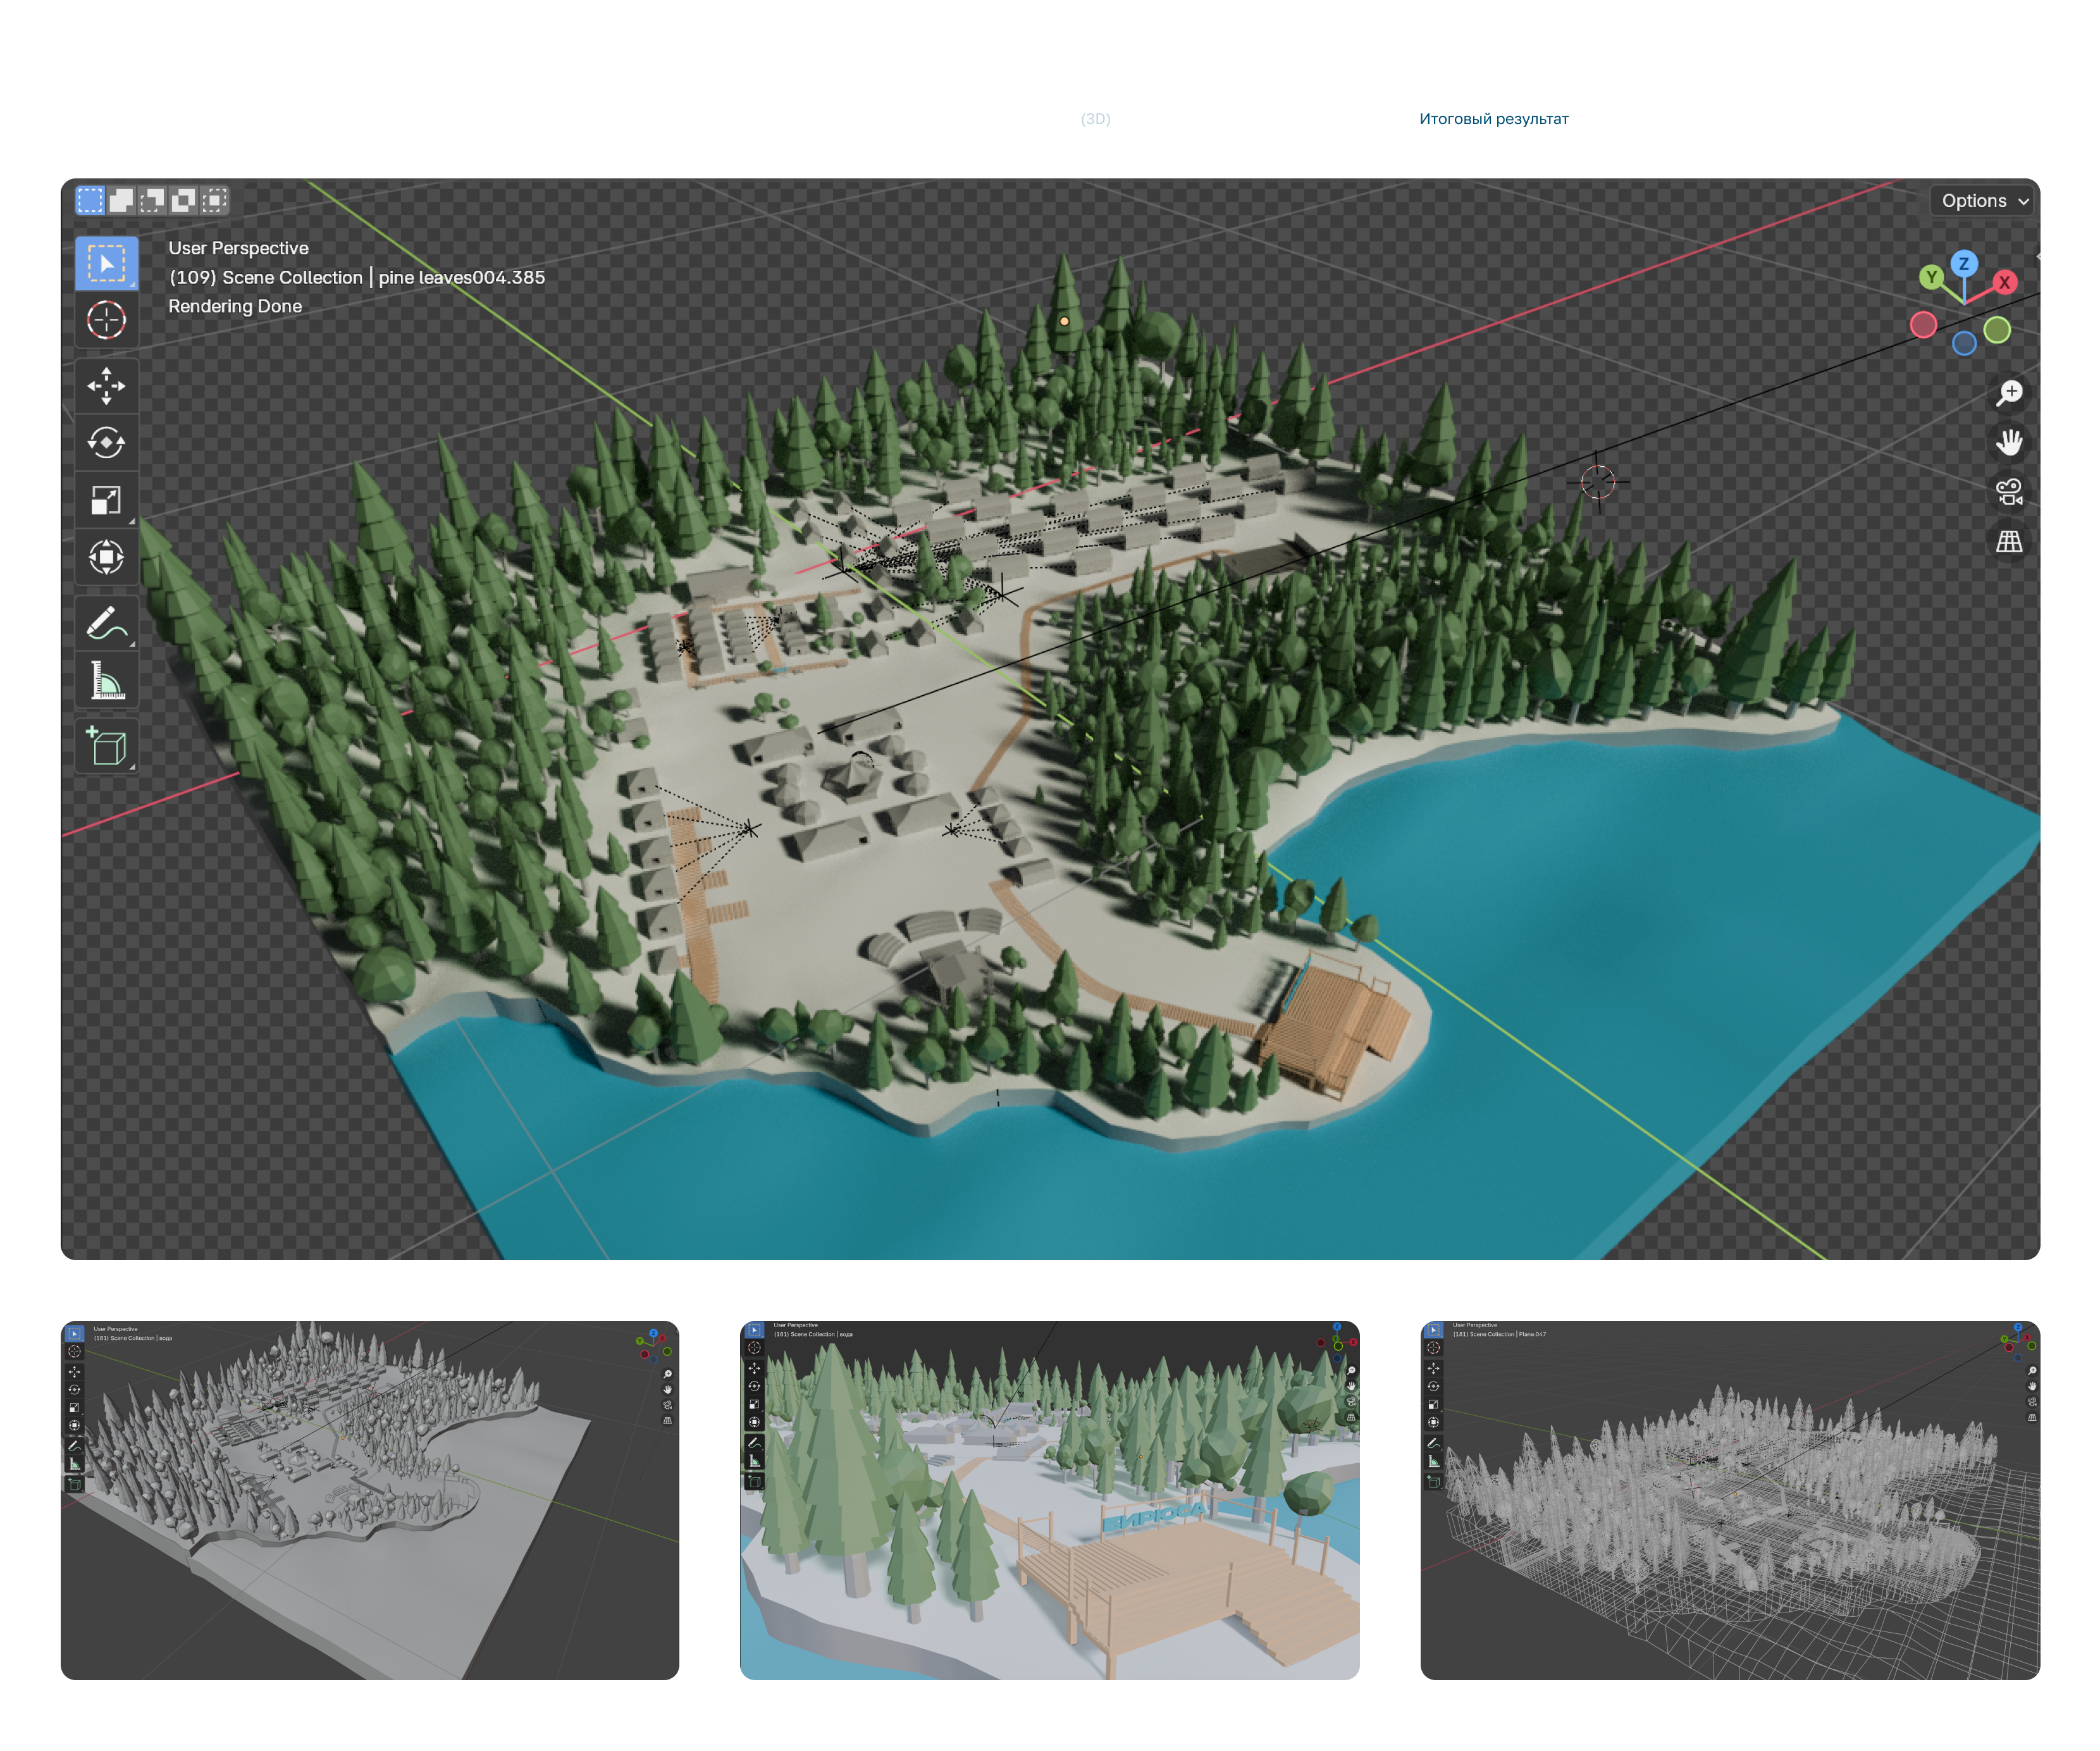2100x1751 pixels.
Task: Select the Measure tool
Action: [x=106, y=681]
